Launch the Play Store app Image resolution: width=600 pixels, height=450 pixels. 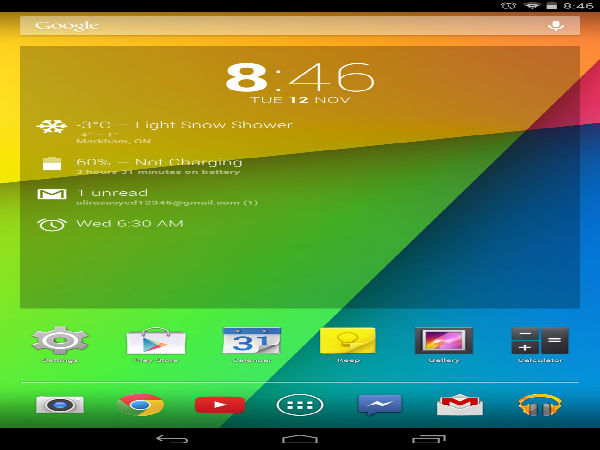point(155,342)
